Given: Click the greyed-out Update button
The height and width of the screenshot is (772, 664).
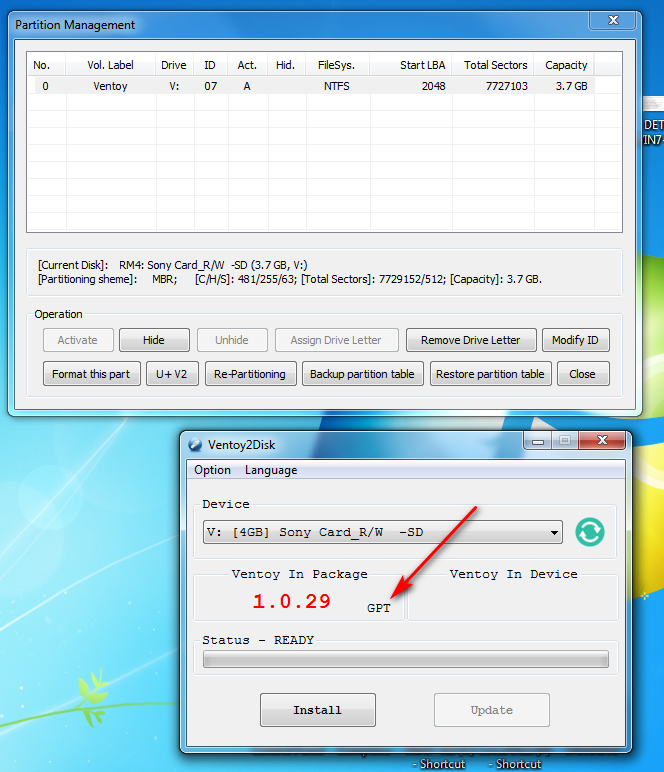Looking at the screenshot, I should tap(492, 710).
